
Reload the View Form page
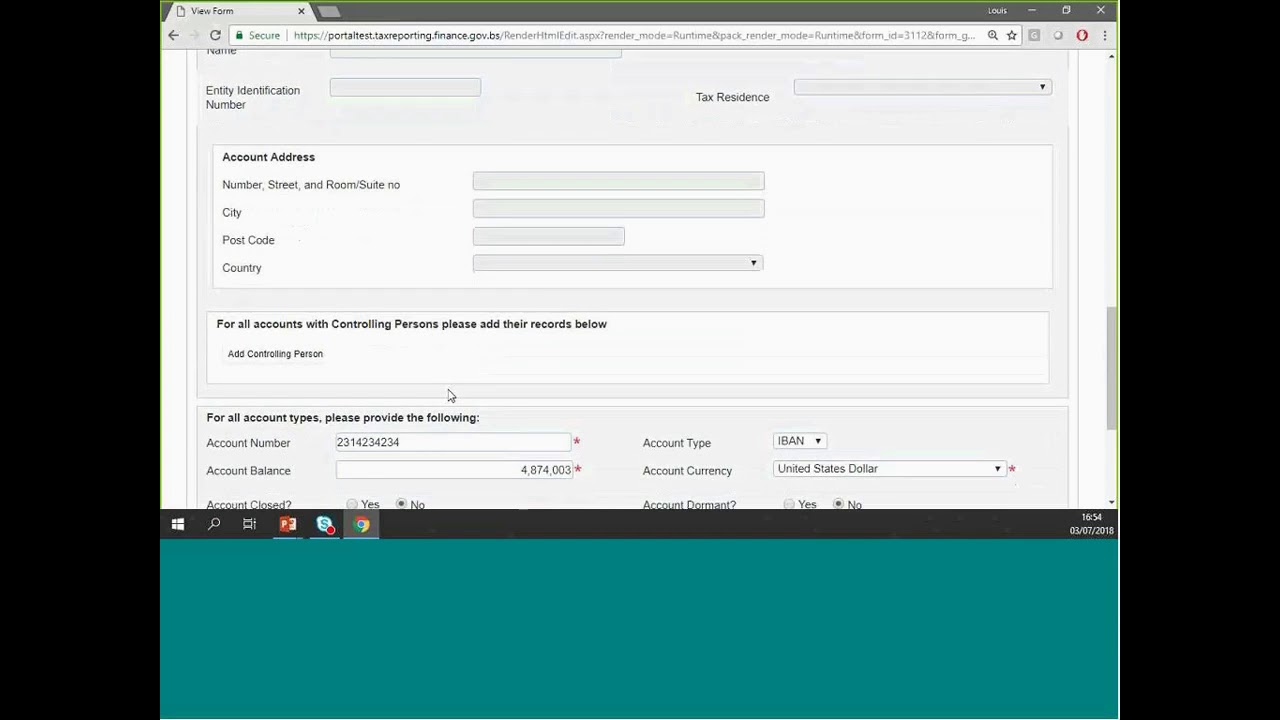pyautogui.click(x=215, y=35)
